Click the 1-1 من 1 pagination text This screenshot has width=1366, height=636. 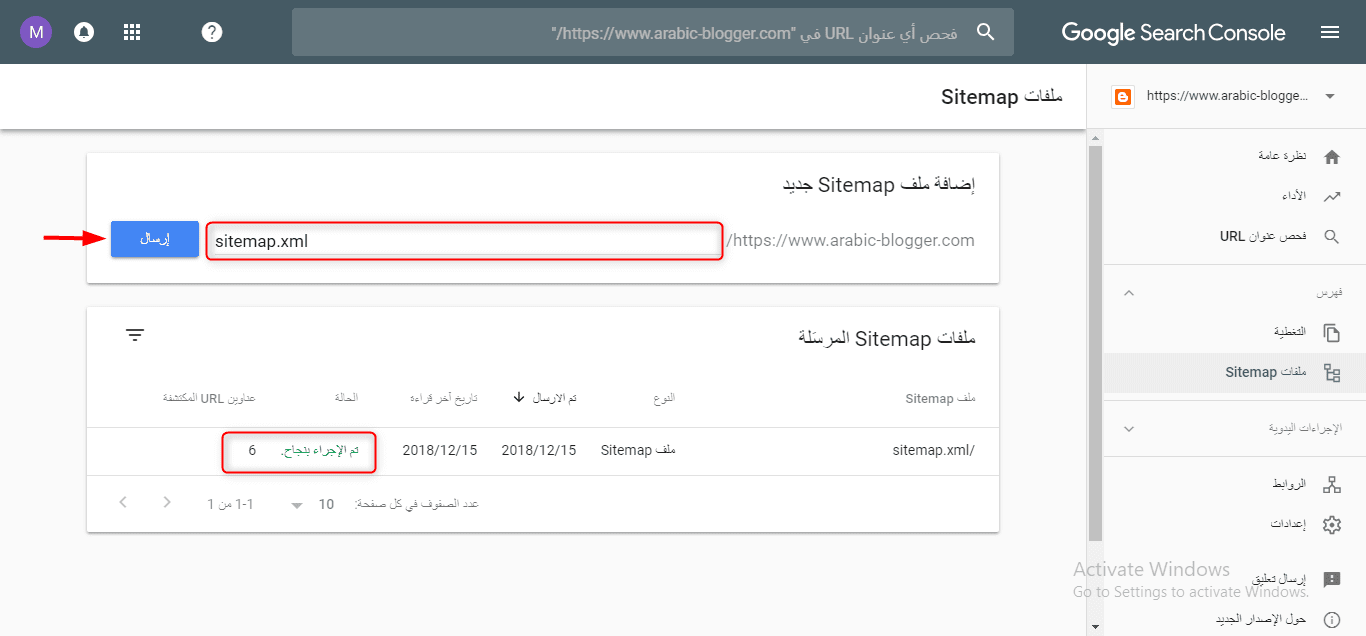(x=230, y=504)
